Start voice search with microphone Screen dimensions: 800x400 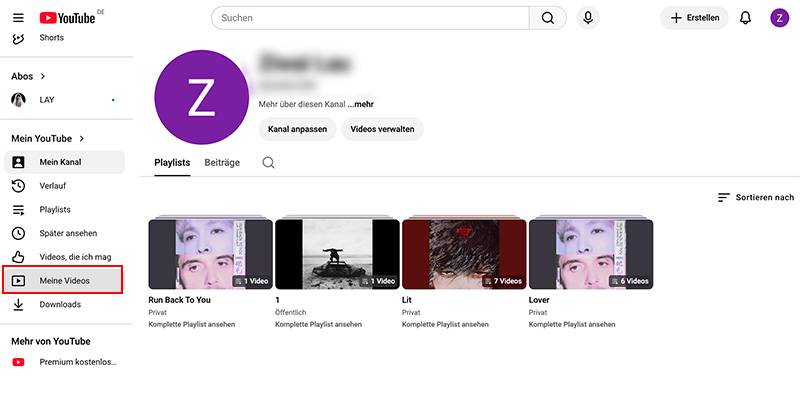pos(588,18)
